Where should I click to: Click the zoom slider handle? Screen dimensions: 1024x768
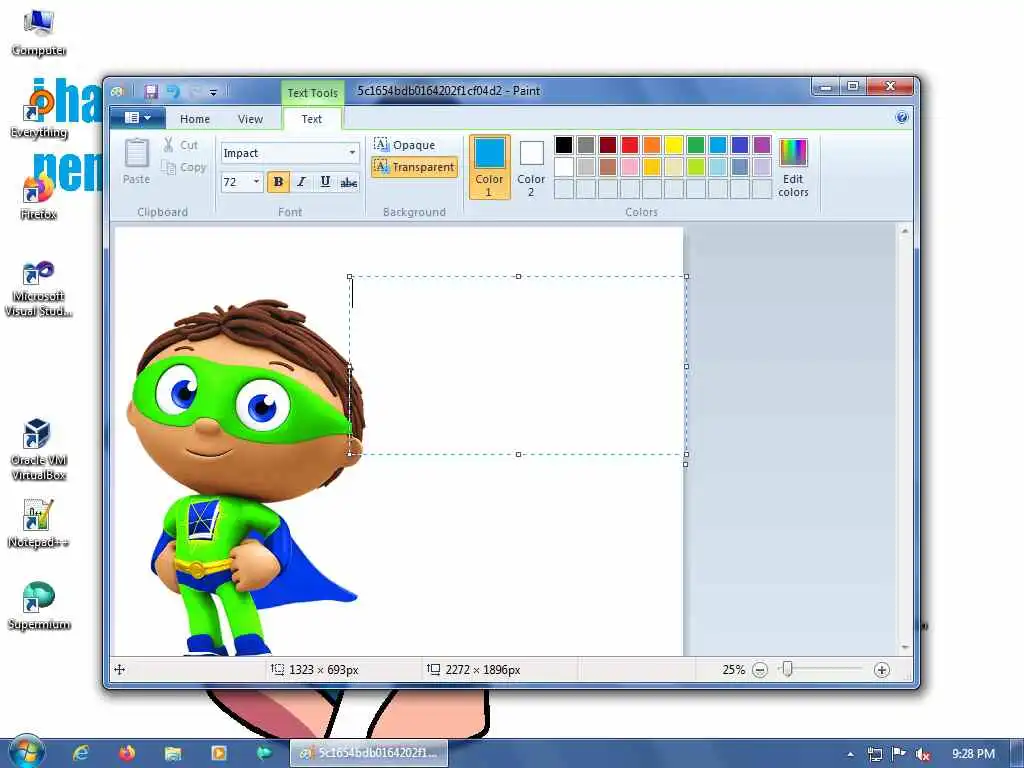pyautogui.click(x=788, y=669)
